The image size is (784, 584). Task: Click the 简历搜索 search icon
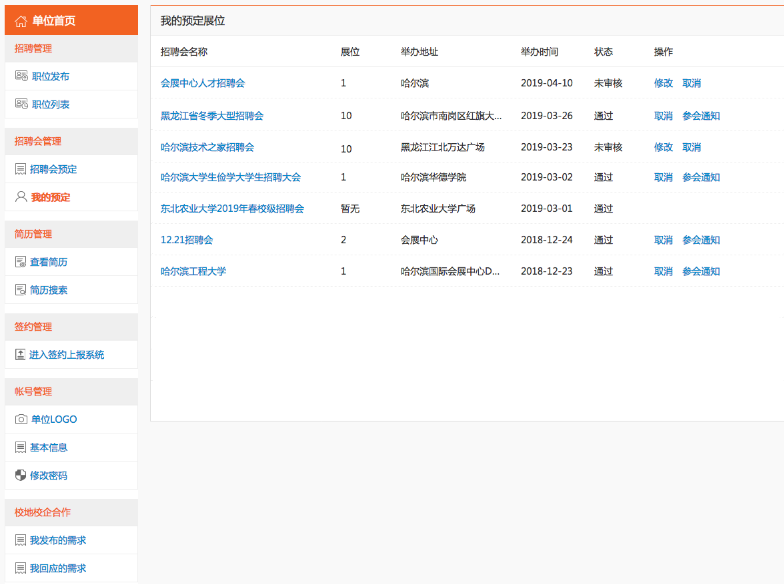click(x=20, y=290)
